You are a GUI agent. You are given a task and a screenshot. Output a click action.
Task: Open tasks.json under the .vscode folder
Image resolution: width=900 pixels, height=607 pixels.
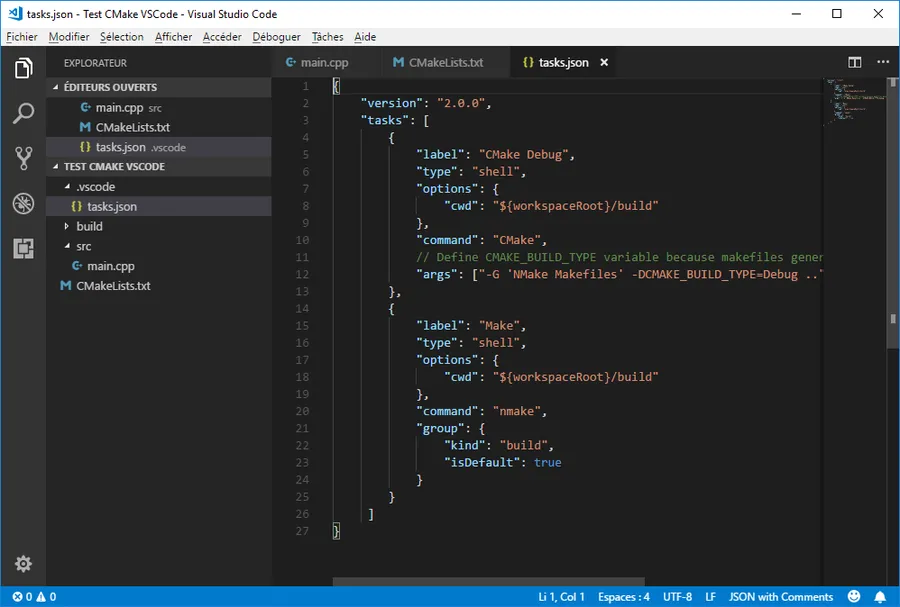click(158, 206)
